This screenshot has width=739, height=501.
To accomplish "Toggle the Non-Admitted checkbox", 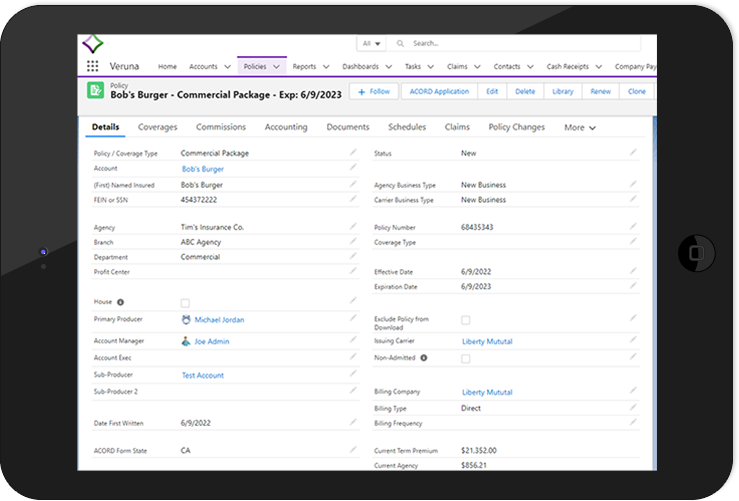I will [466, 359].
